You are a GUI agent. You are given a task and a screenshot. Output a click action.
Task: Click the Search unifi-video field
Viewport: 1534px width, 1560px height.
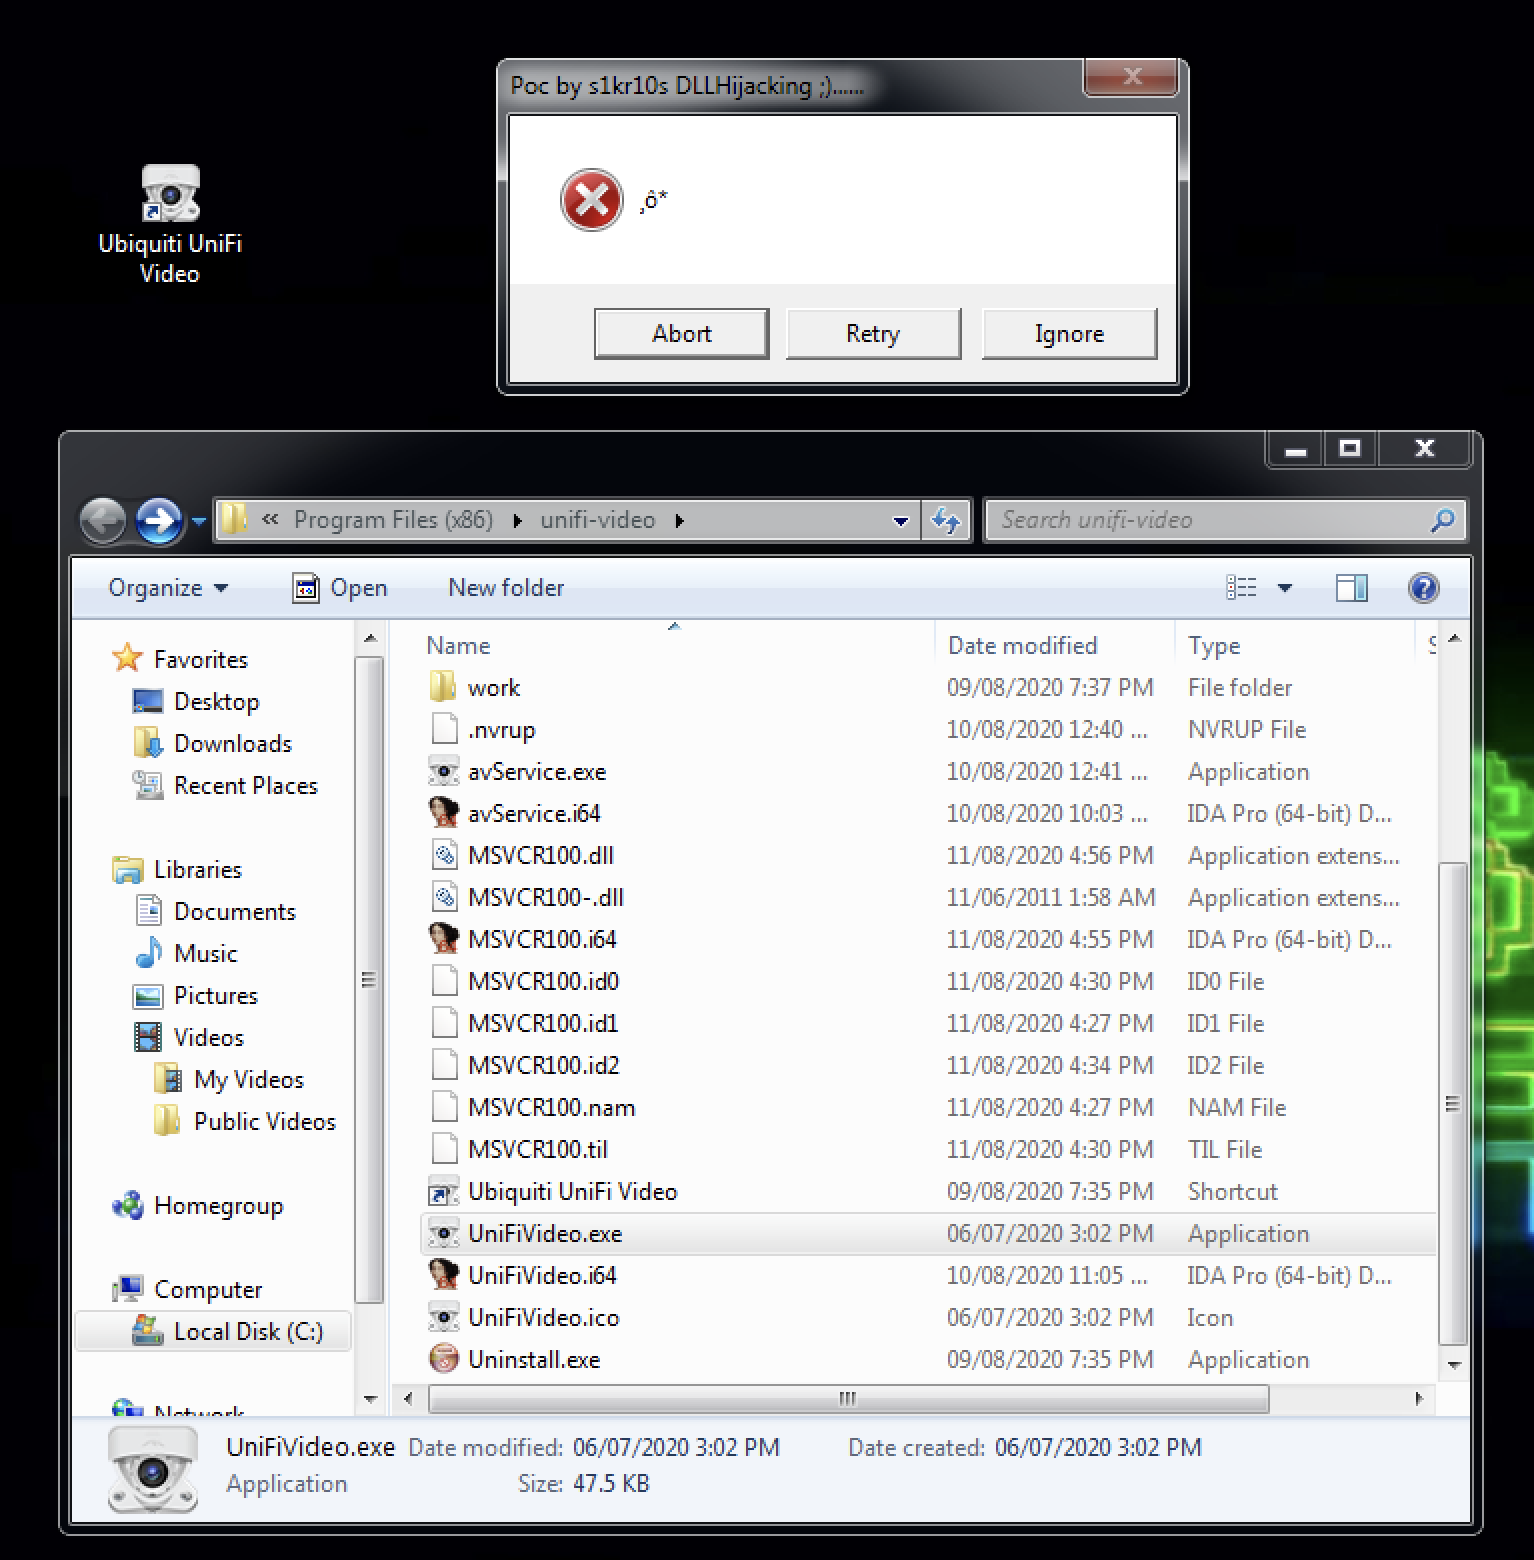pyautogui.click(x=1225, y=520)
